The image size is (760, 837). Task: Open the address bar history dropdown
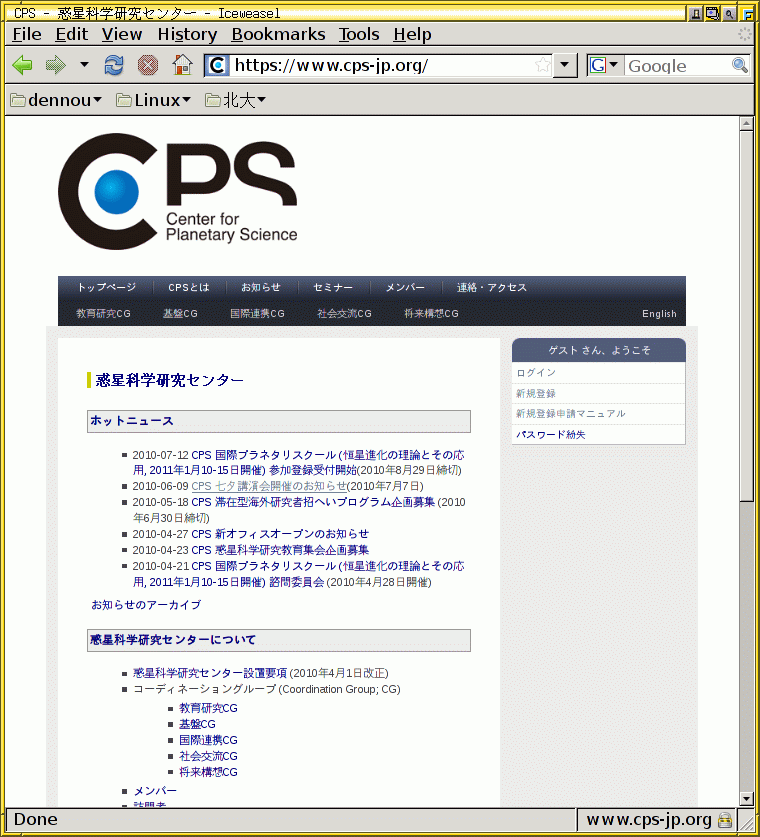point(565,66)
